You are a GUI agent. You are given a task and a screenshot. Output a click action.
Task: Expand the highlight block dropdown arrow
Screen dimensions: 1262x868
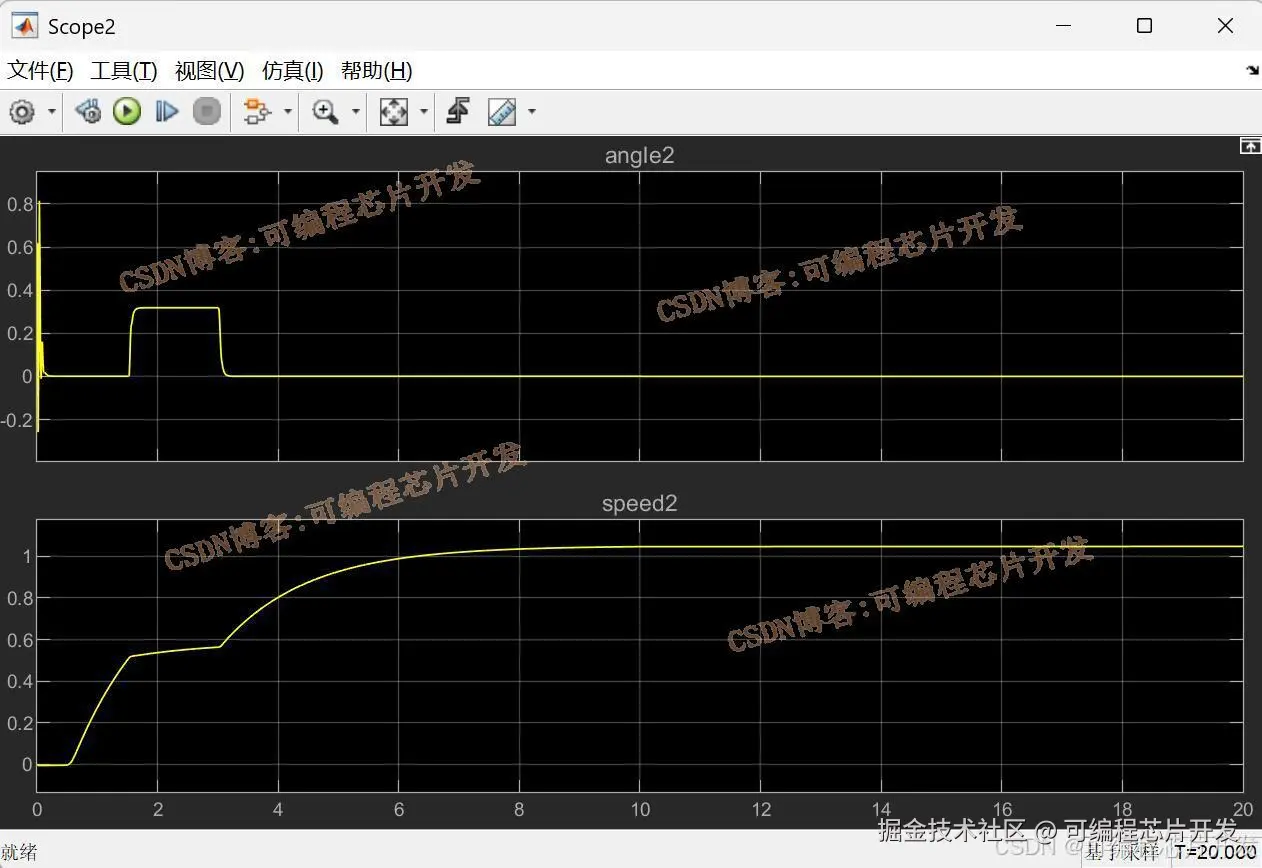(x=288, y=112)
